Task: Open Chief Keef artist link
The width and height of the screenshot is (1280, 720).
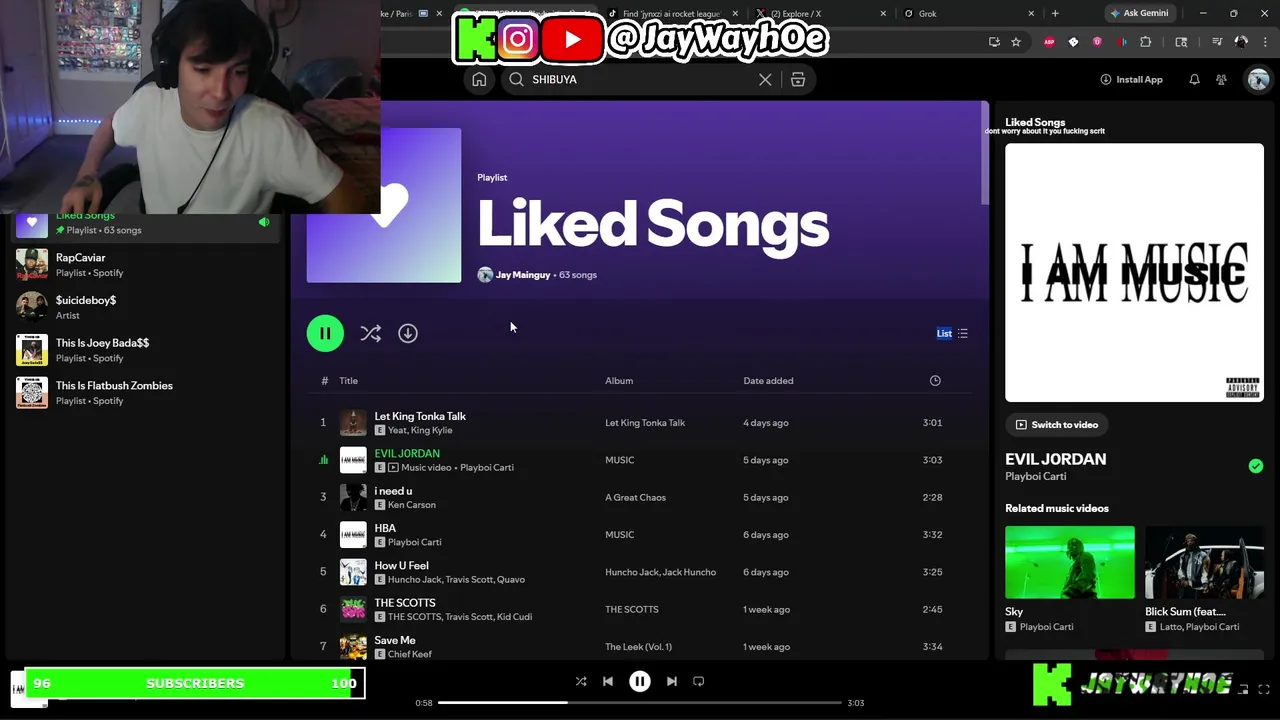Action: tap(409, 654)
